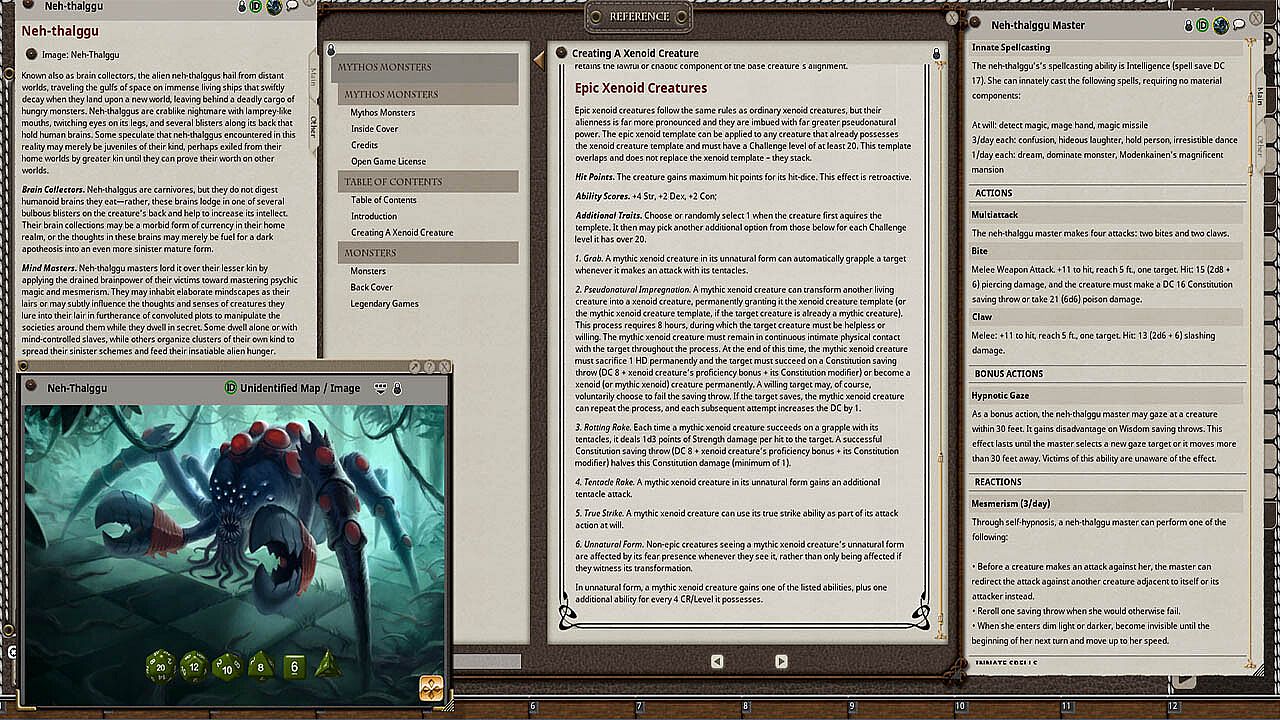The width and height of the screenshot is (1280, 720).
Task: Open Main tab on Neh-thalggu Master sheet
Action: coord(1258,96)
